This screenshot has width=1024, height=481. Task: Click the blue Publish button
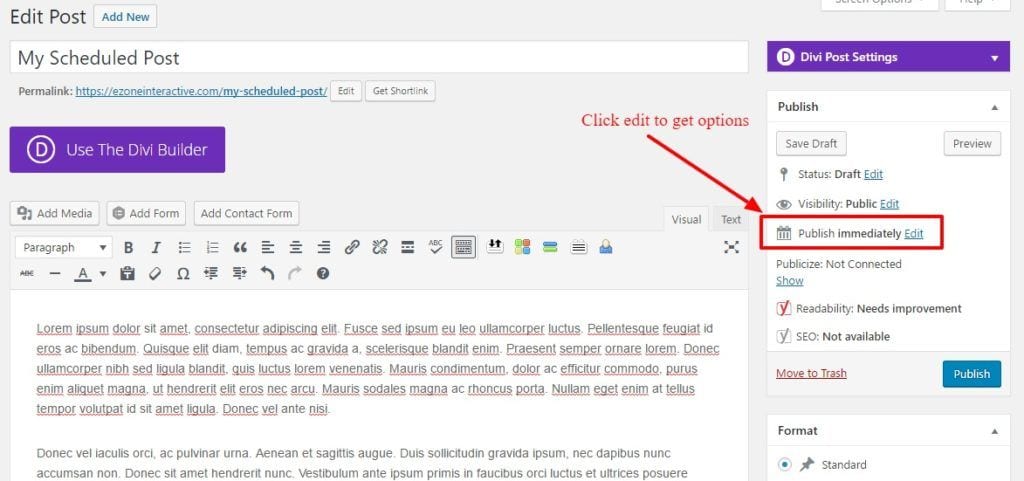click(972, 374)
